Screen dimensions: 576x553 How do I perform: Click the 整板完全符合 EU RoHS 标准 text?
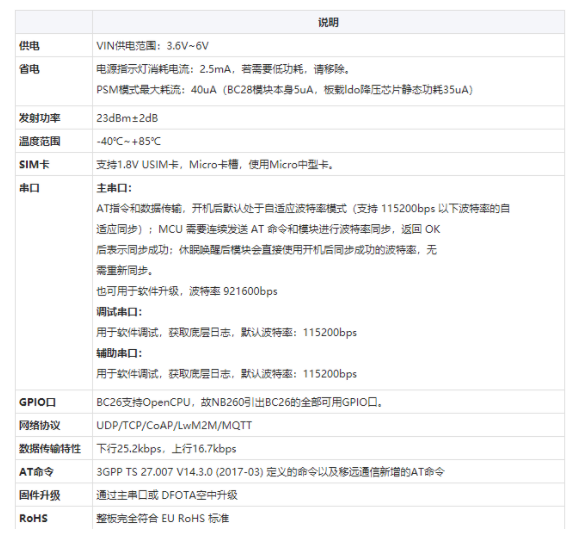coord(163,518)
